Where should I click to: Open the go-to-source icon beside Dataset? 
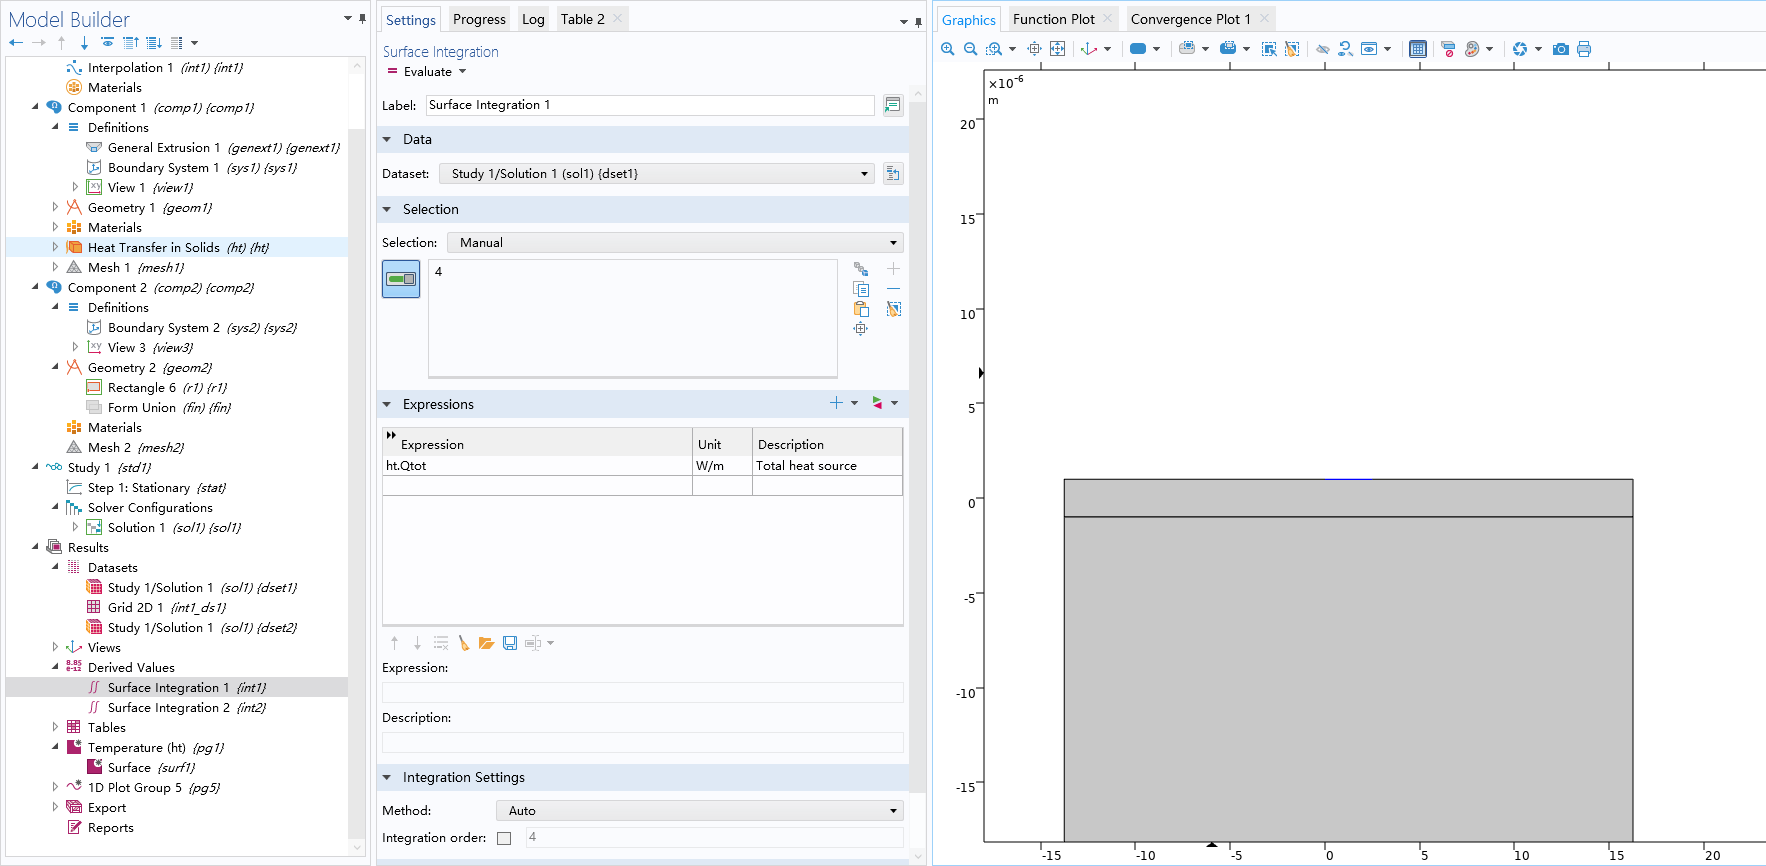coord(893,174)
